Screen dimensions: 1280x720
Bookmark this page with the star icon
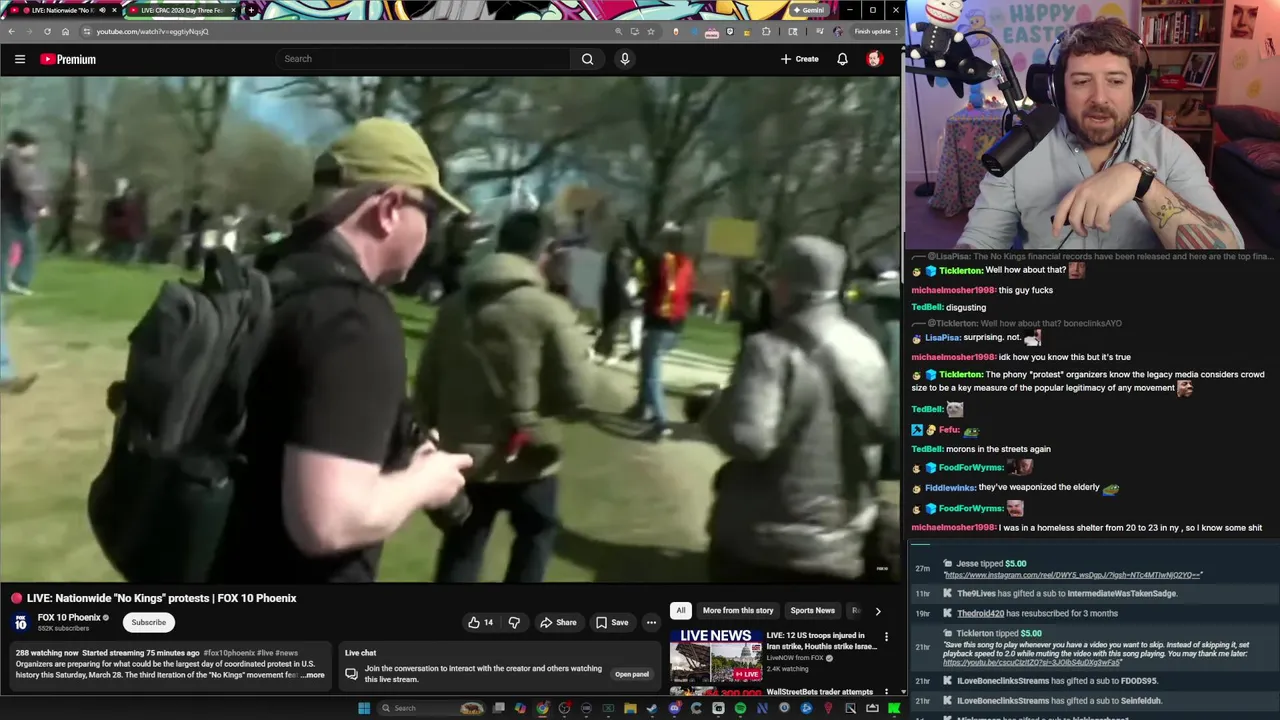pyautogui.click(x=650, y=31)
